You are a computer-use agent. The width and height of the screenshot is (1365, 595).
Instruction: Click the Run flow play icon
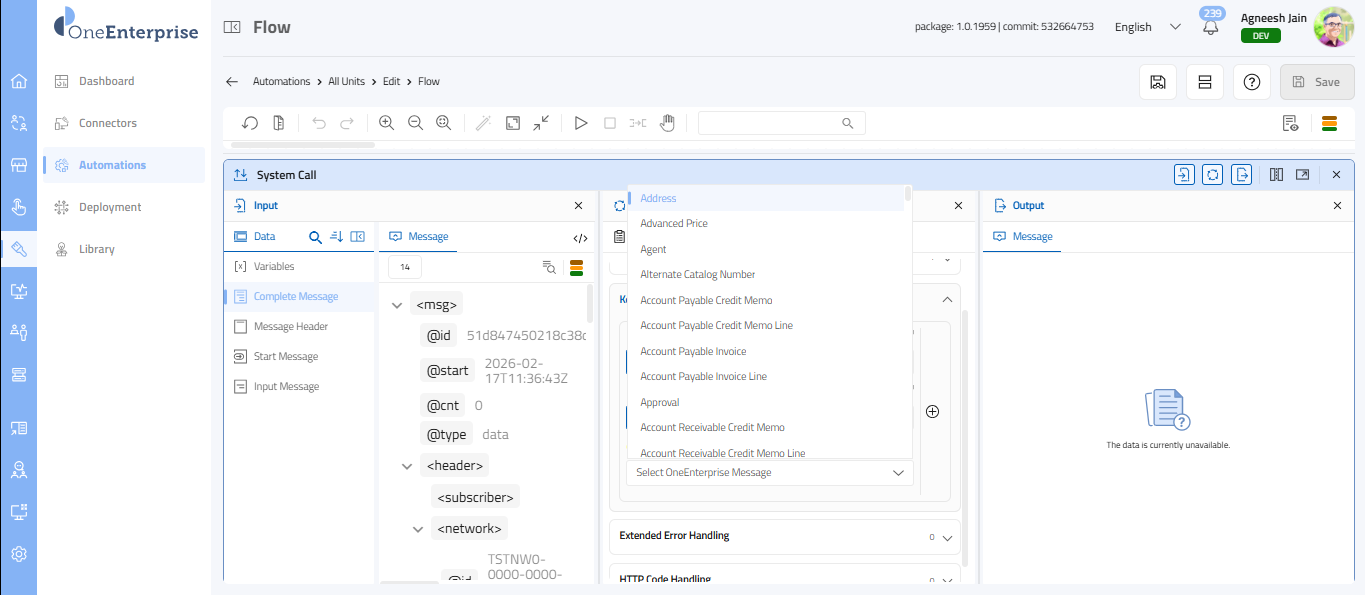pyautogui.click(x=581, y=123)
